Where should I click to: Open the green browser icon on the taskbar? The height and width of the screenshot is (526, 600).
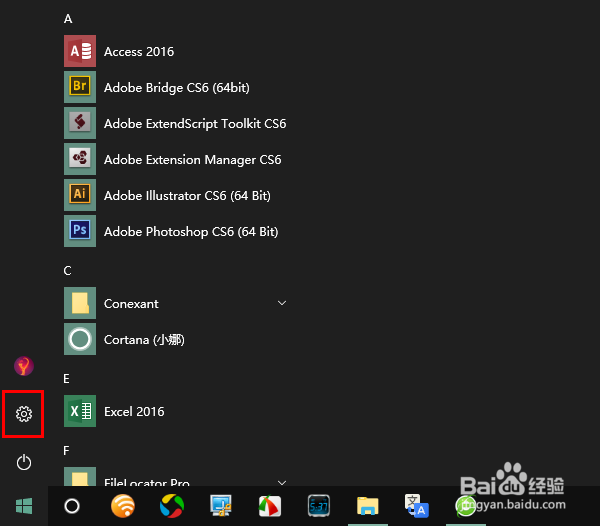(x=466, y=506)
